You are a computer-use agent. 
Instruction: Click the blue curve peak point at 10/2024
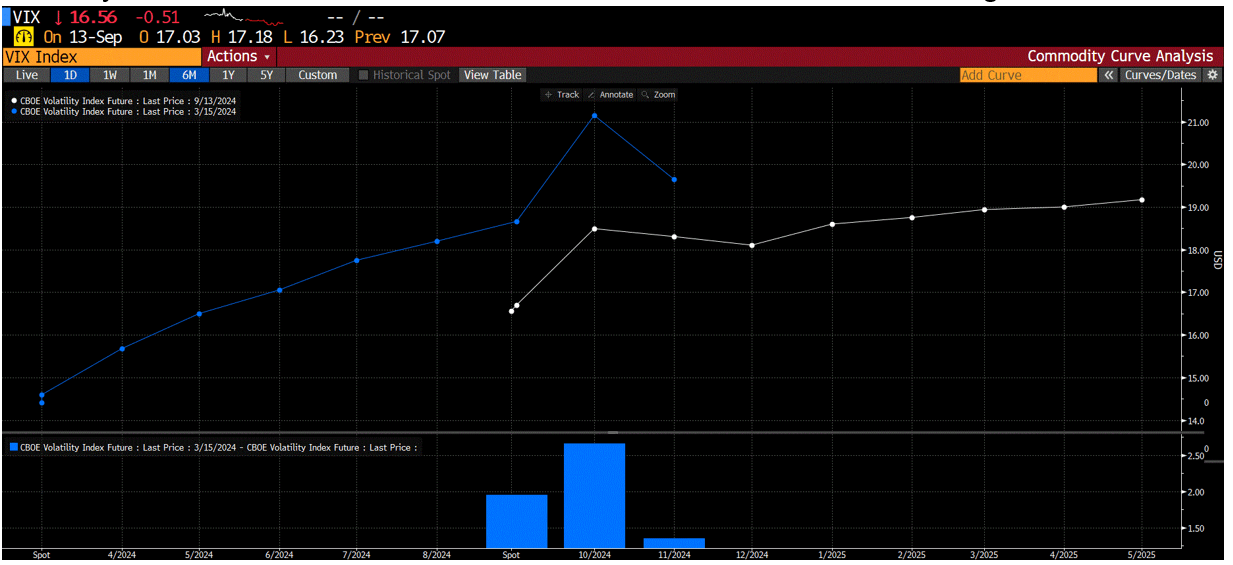click(595, 116)
